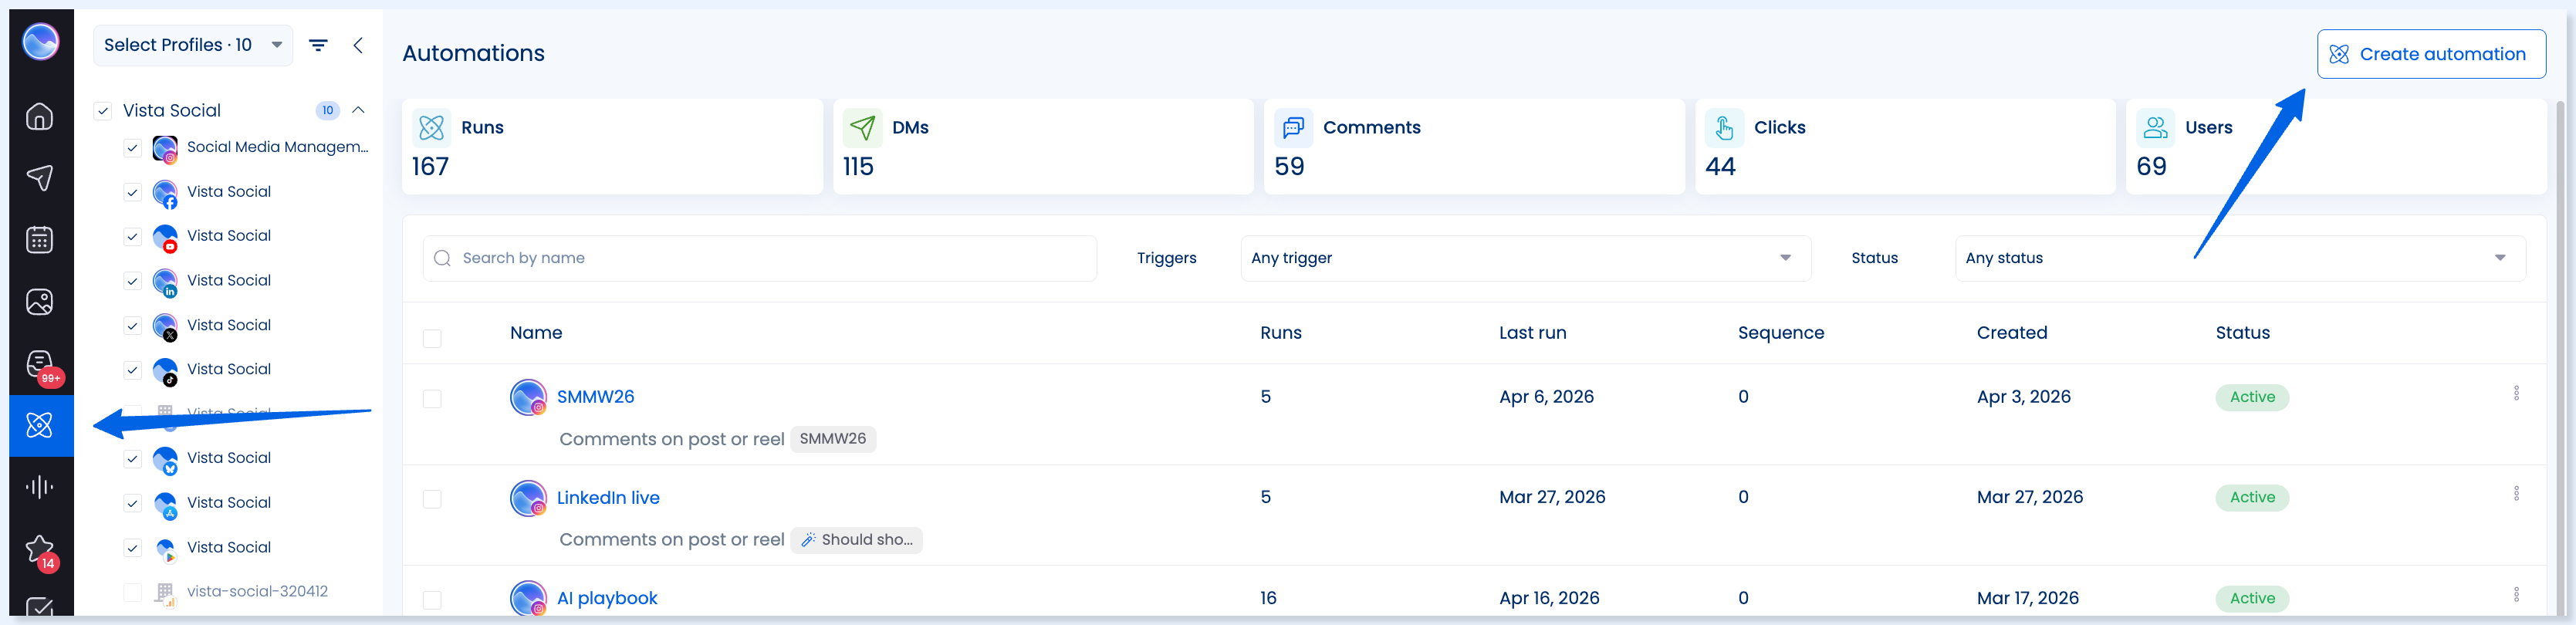Uncheck the Social Media Management Instagram profile

point(132,148)
